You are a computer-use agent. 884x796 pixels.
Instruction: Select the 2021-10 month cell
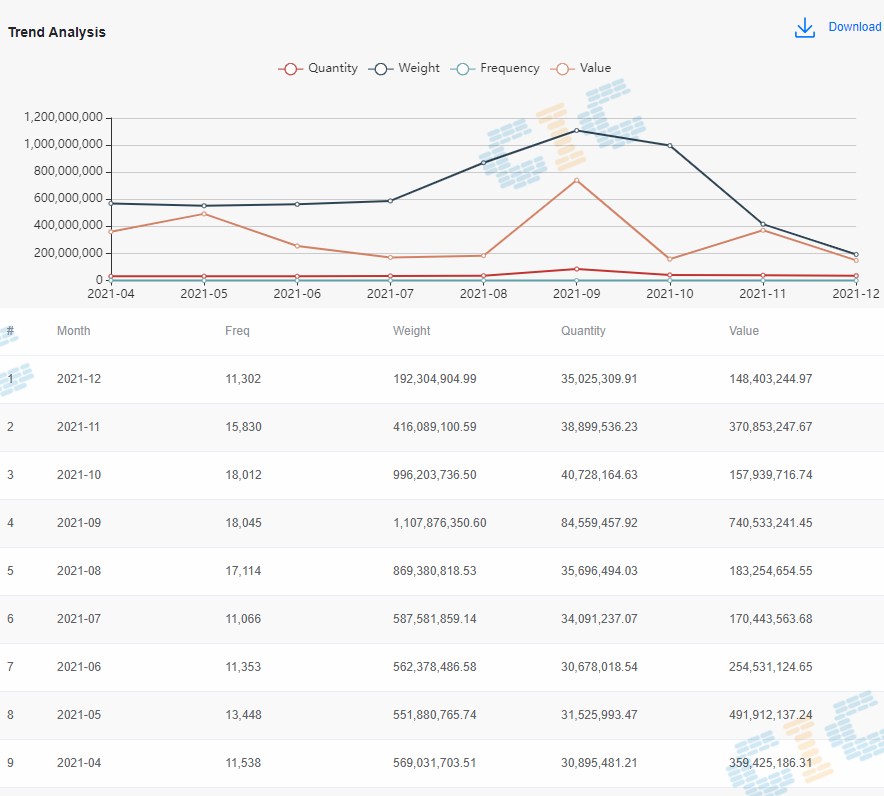pyautogui.click(x=79, y=475)
